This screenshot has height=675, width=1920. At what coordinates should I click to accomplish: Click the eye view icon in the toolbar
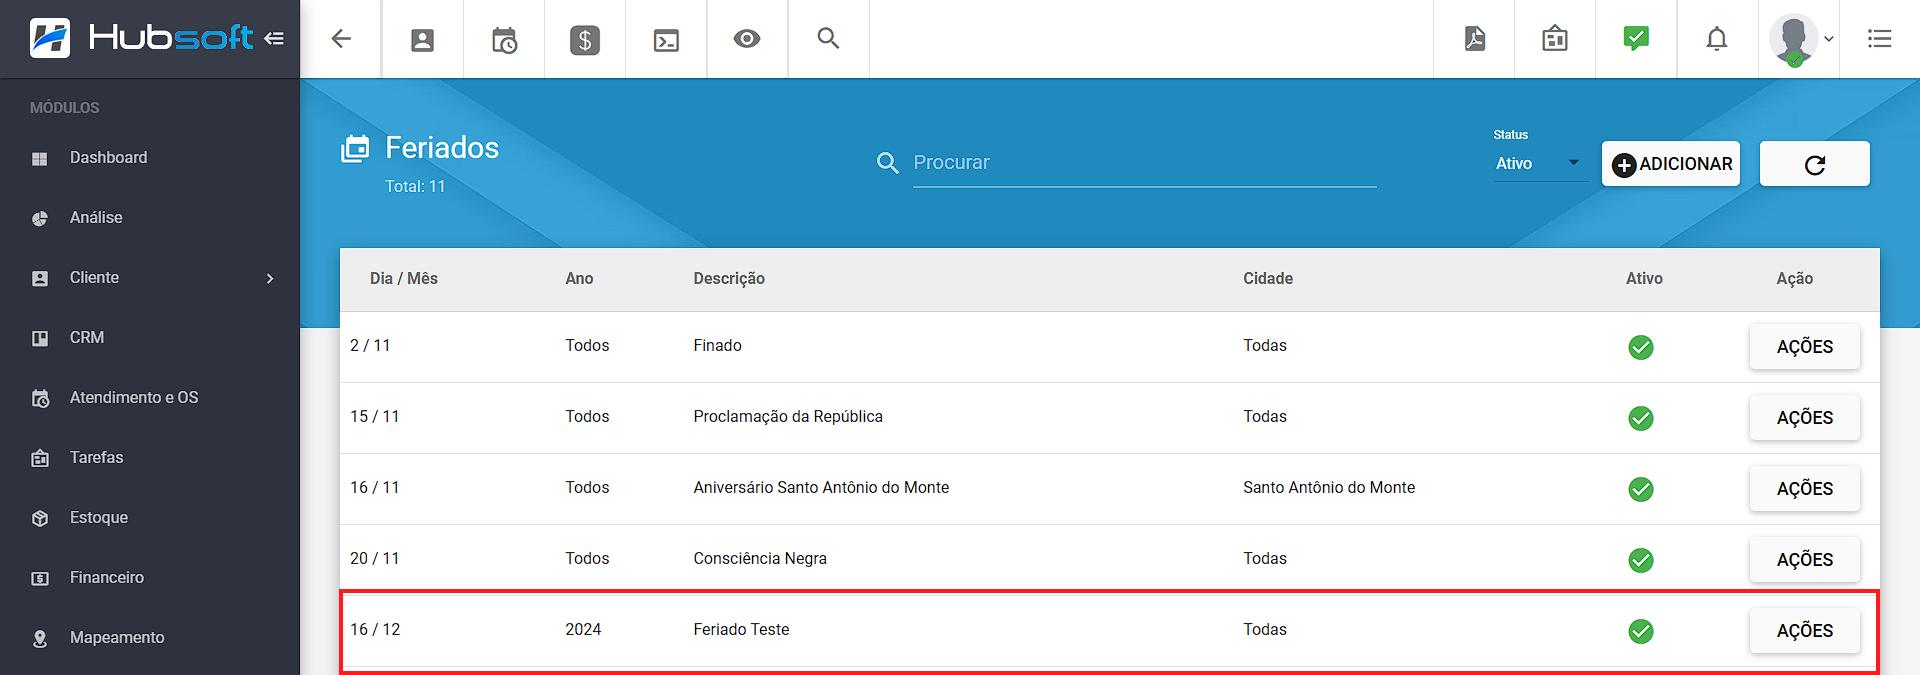coord(747,39)
